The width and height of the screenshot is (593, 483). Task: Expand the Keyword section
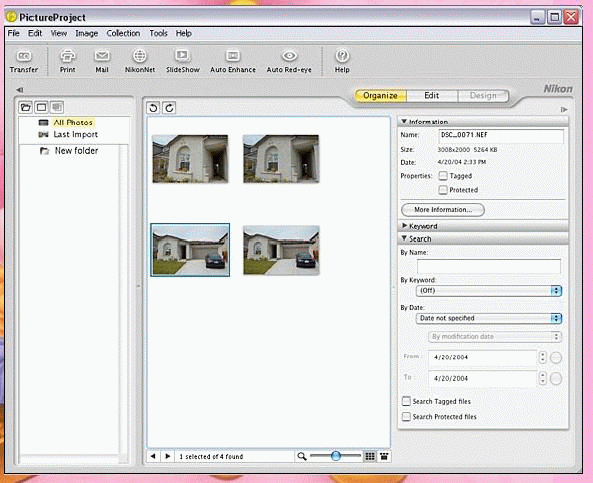pyautogui.click(x=404, y=226)
